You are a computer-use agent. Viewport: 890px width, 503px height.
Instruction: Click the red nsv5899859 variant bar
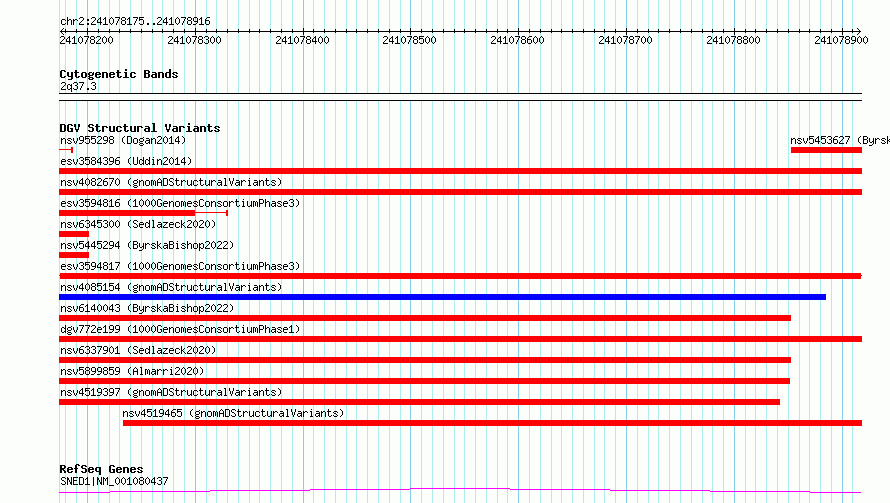click(x=425, y=381)
